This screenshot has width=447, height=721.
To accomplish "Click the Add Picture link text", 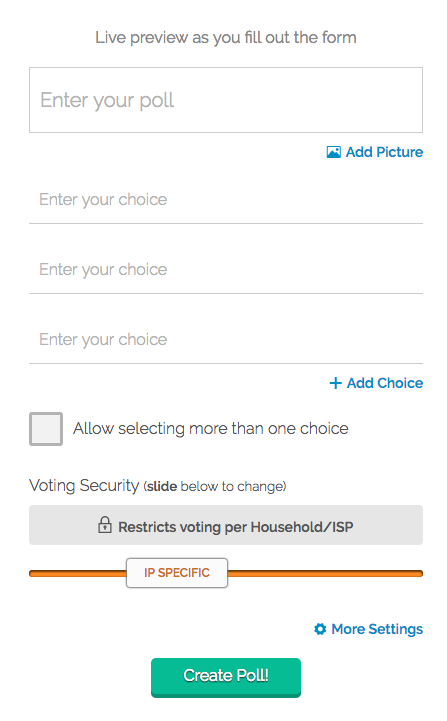I will click(384, 152).
